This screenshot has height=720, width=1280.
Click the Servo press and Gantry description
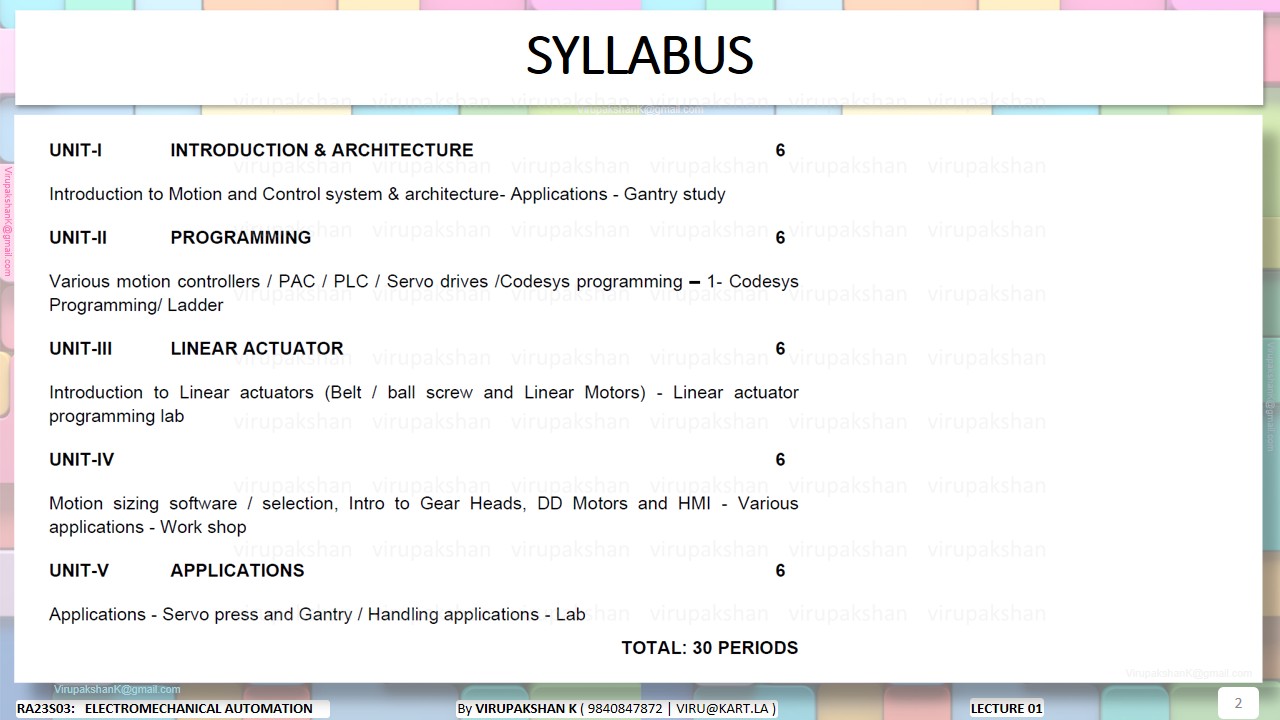tap(317, 614)
